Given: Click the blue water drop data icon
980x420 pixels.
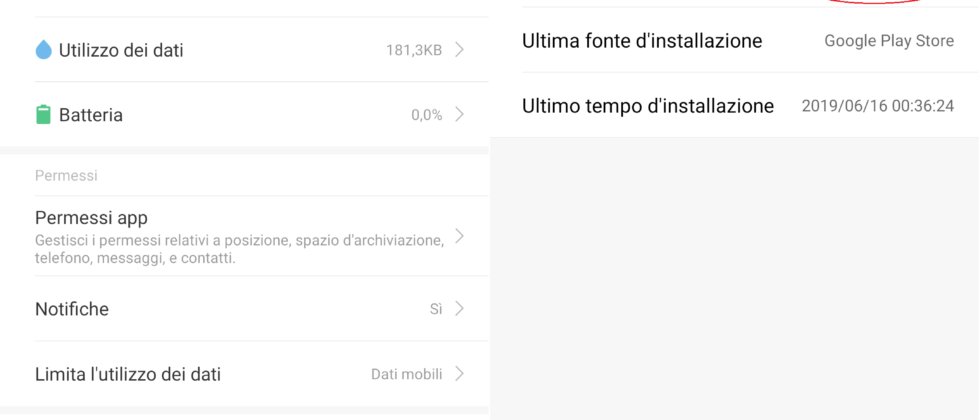Looking at the screenshot, I should coord(43,50).
